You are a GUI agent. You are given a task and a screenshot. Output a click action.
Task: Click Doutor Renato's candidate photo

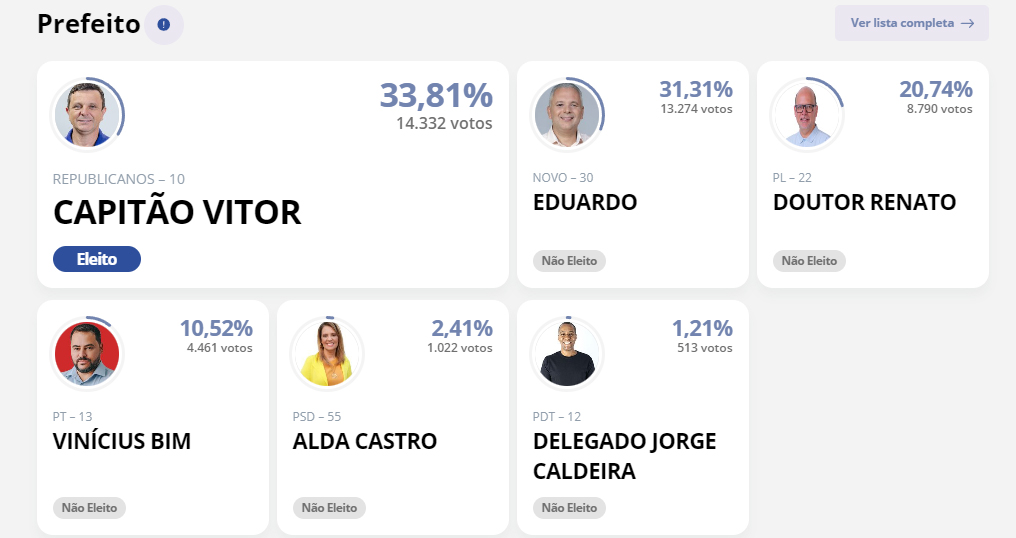(x=807, y=114)
